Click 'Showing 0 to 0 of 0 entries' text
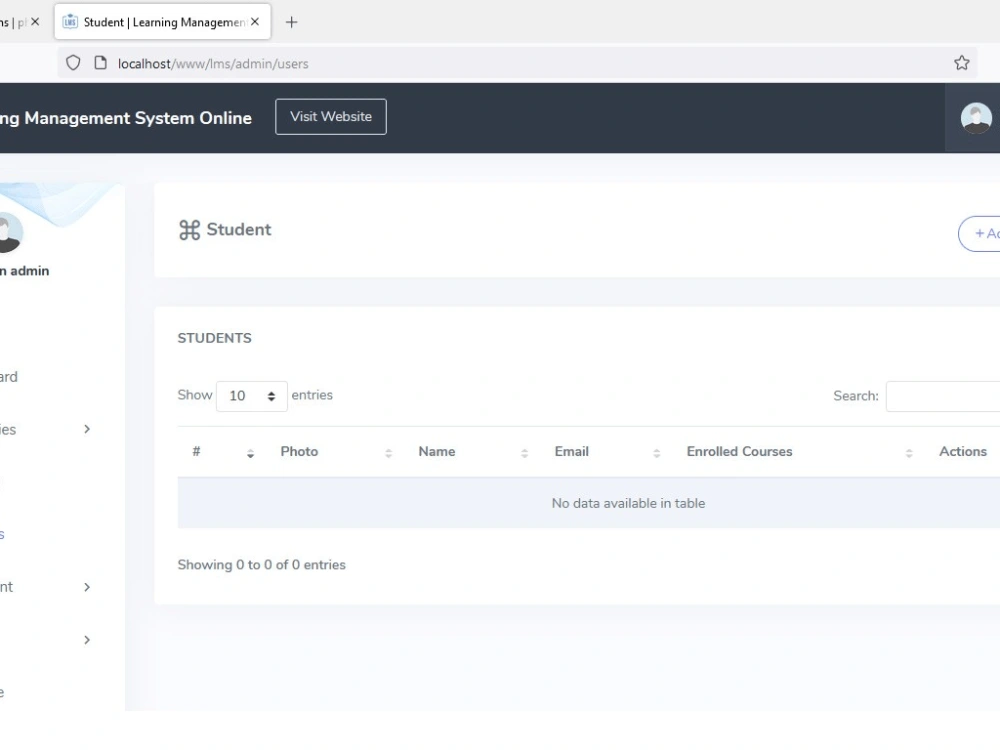This screenshot has width=1000, height=750. pos(261,565)
